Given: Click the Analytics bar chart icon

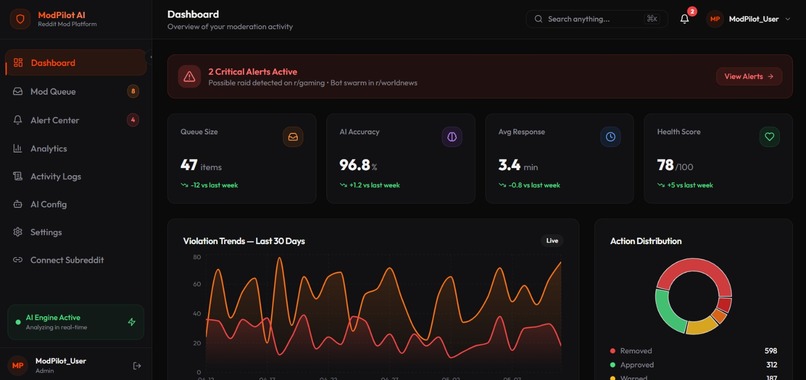Looking at the screenshot, I should pos(18,149).
